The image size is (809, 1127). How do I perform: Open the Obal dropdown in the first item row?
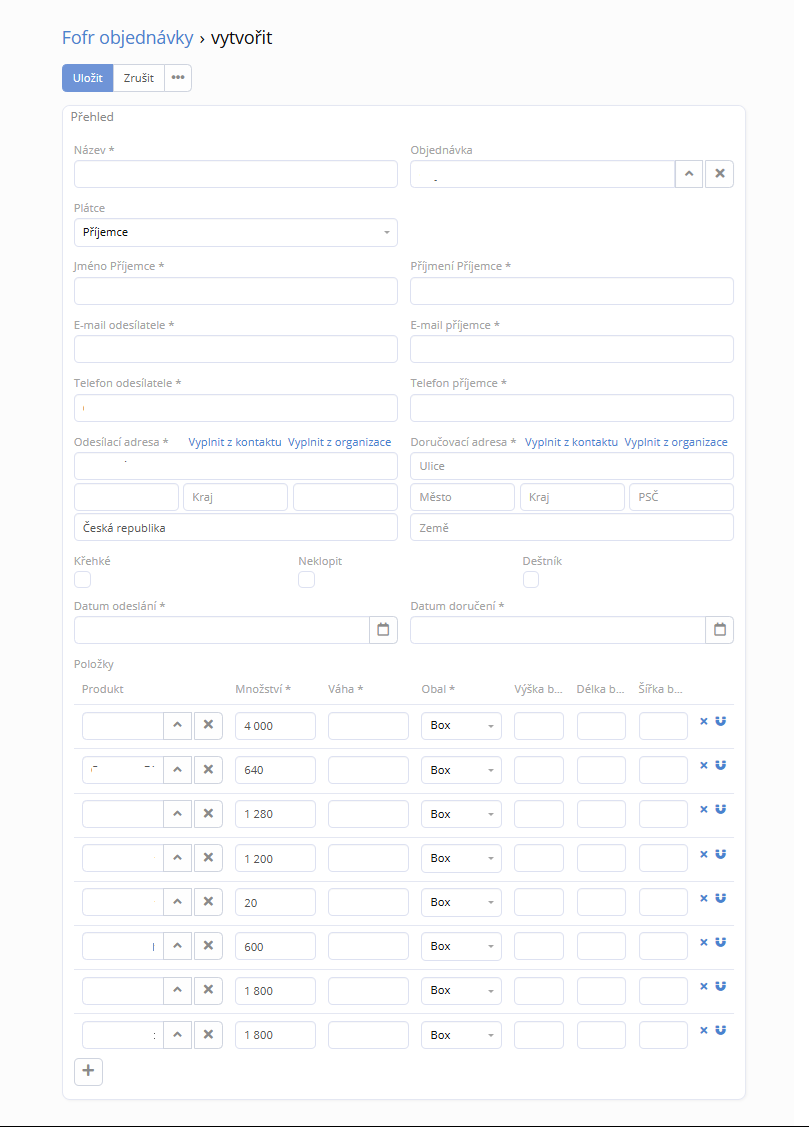pyautogui.click(x=461, y=726)
